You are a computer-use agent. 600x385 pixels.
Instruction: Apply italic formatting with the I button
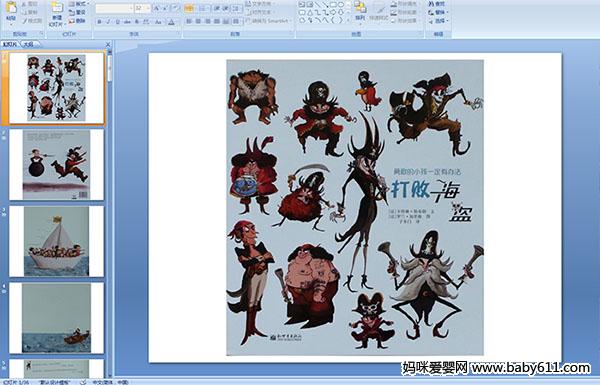coord(108,22)
